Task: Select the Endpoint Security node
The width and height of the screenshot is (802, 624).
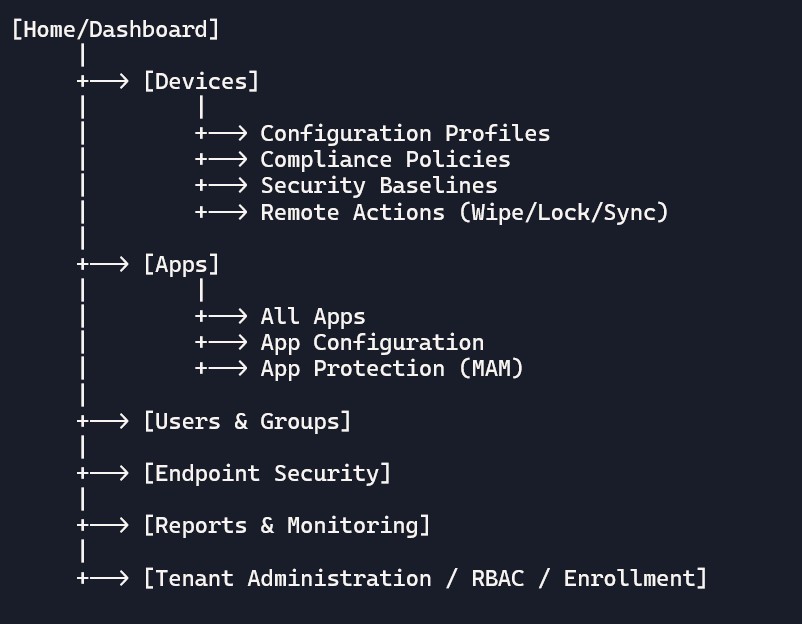Action: (267, 473)
